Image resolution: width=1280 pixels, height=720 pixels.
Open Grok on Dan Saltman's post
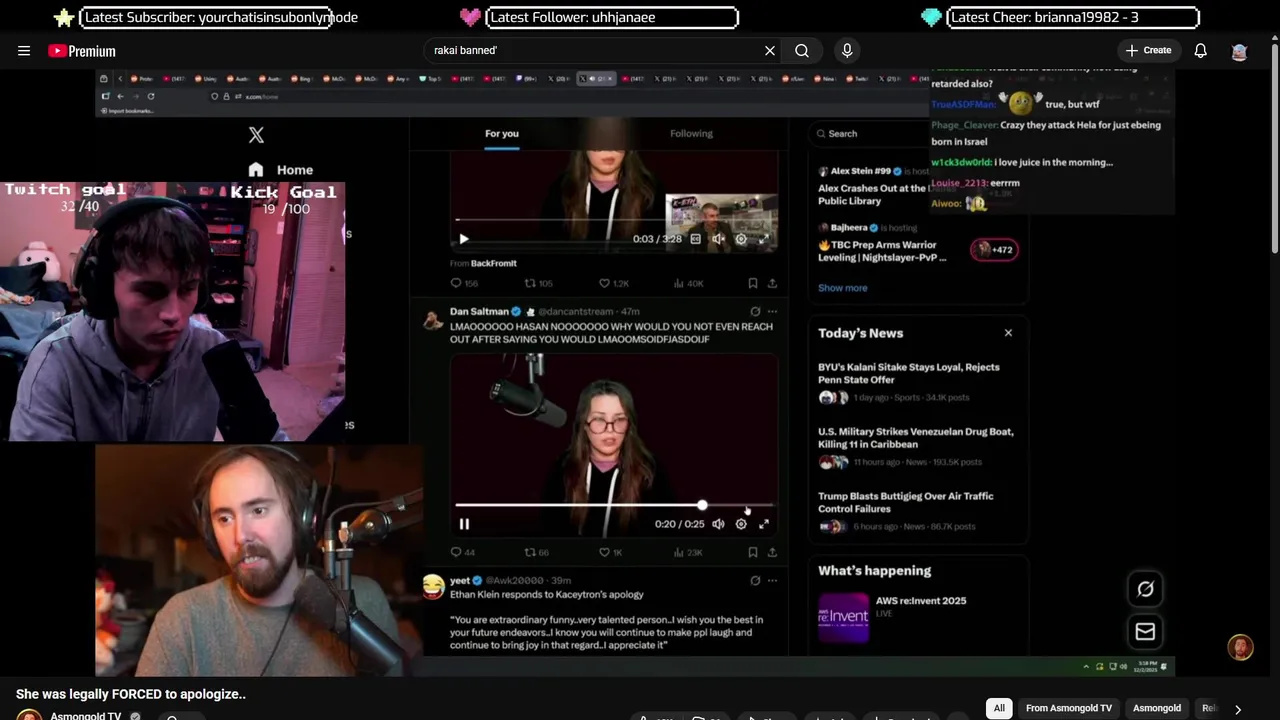pyautogui.click(x=755, y=311)
